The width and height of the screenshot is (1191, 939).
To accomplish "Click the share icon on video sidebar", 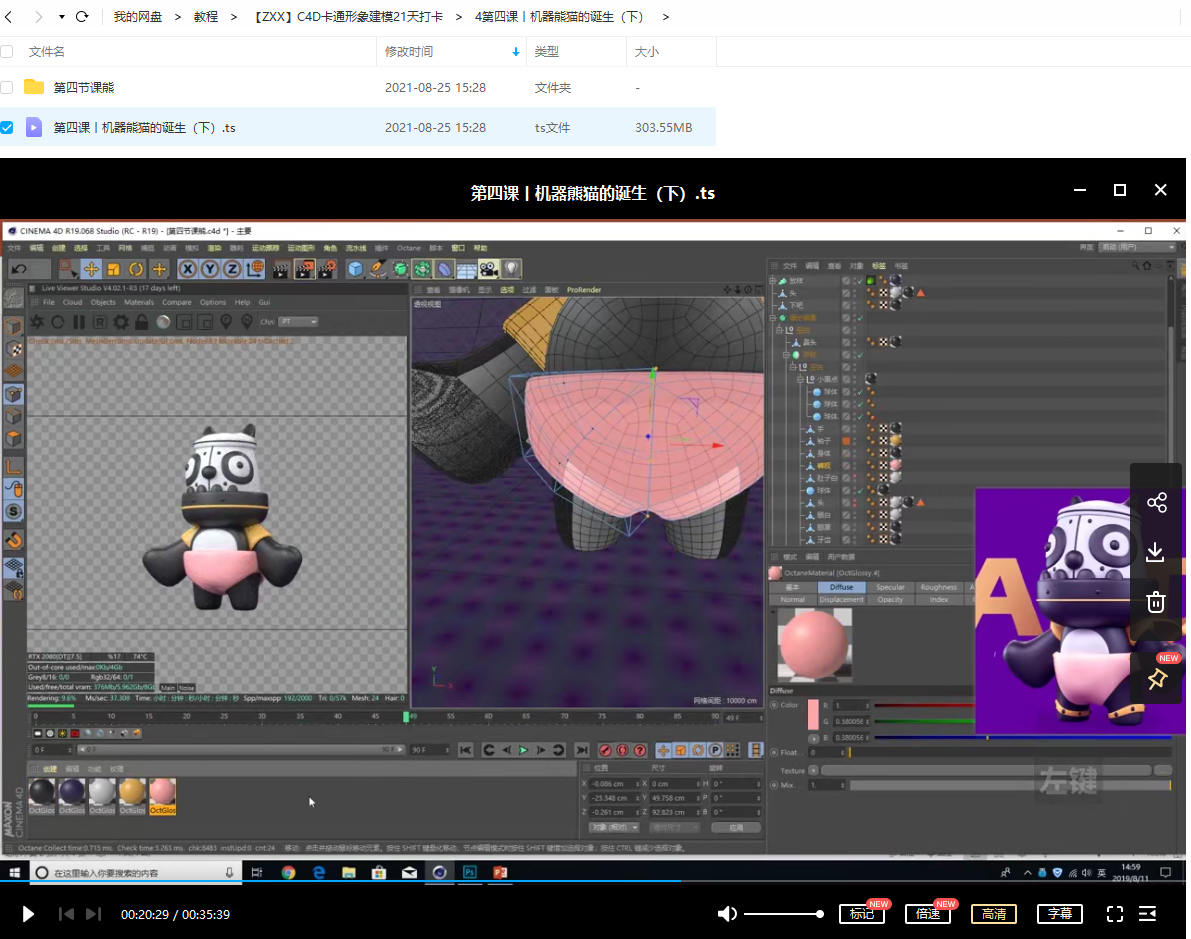I will pos(1156,503).
